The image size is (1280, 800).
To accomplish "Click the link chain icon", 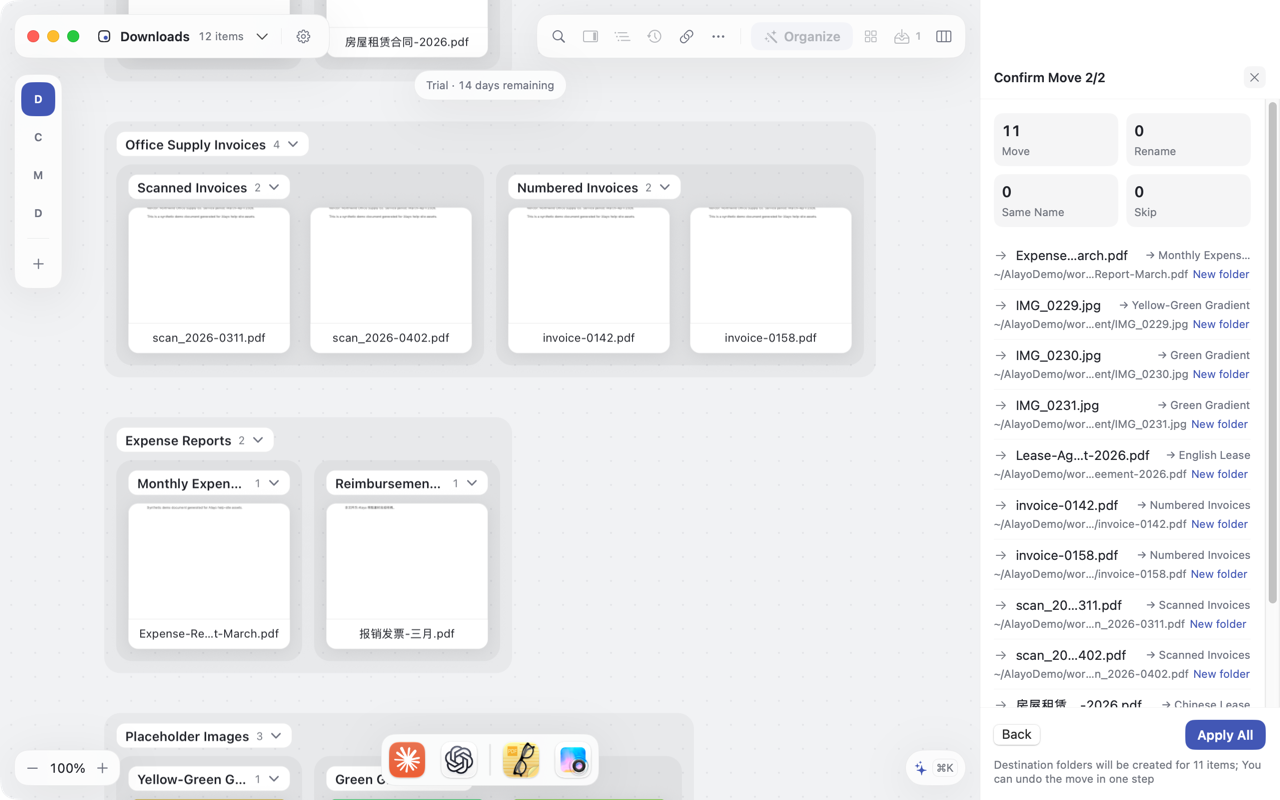I will [686, 37].
